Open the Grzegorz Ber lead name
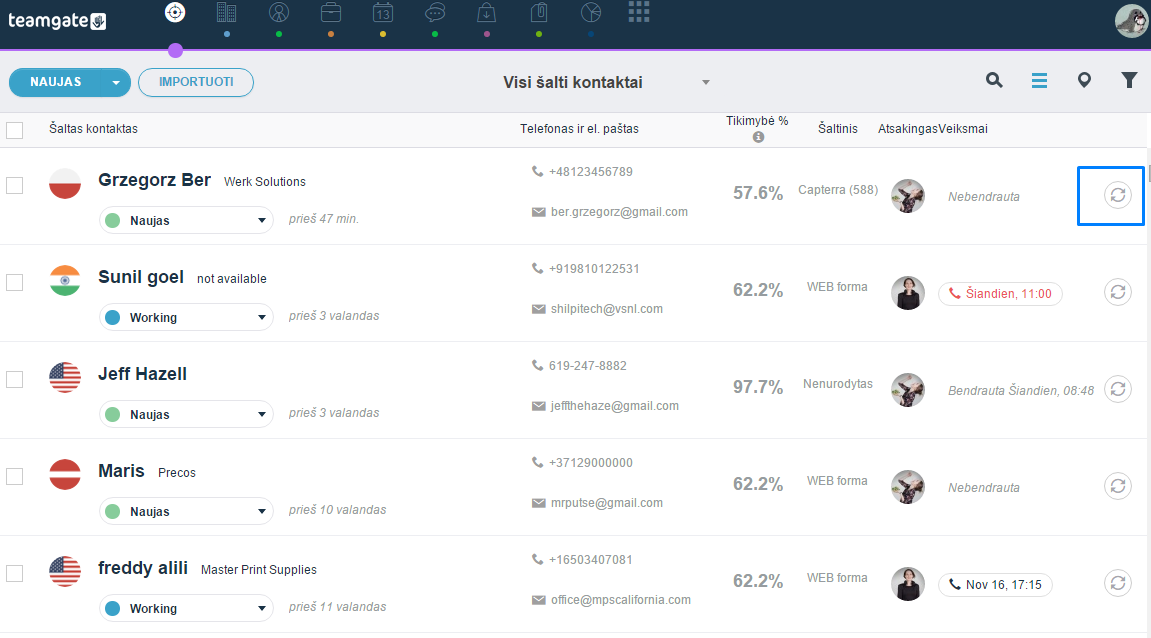This screenshot has width=1151, height=638. click(154, 180)
